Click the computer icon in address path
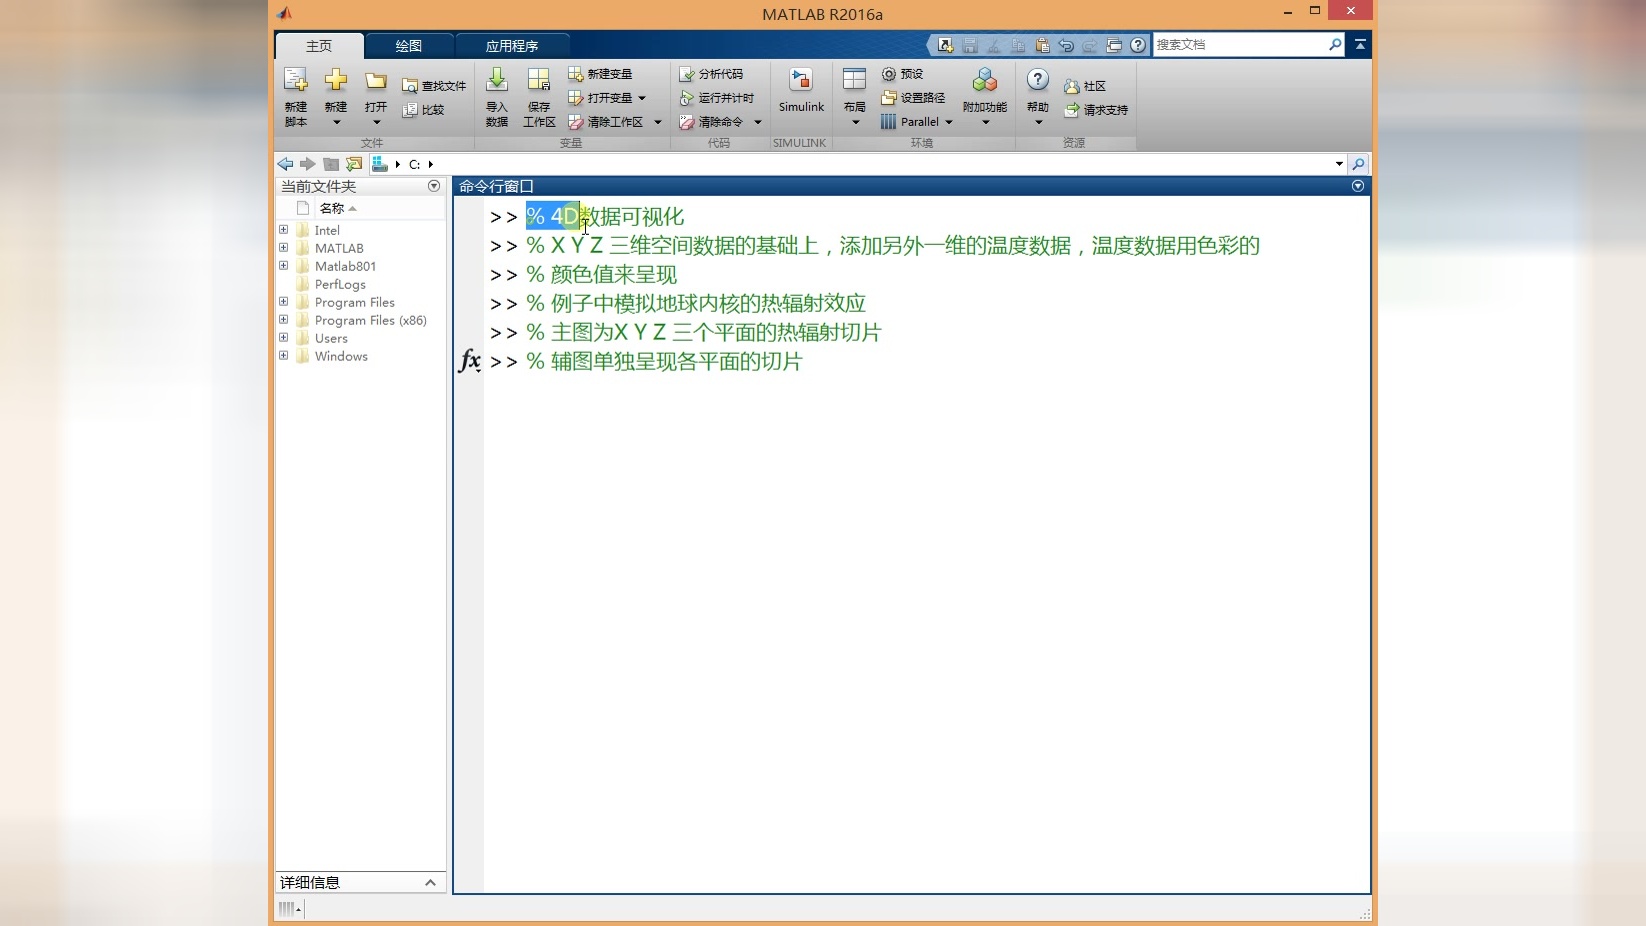The height and width of the screenshot is (926, 1646). pos(379,164)
